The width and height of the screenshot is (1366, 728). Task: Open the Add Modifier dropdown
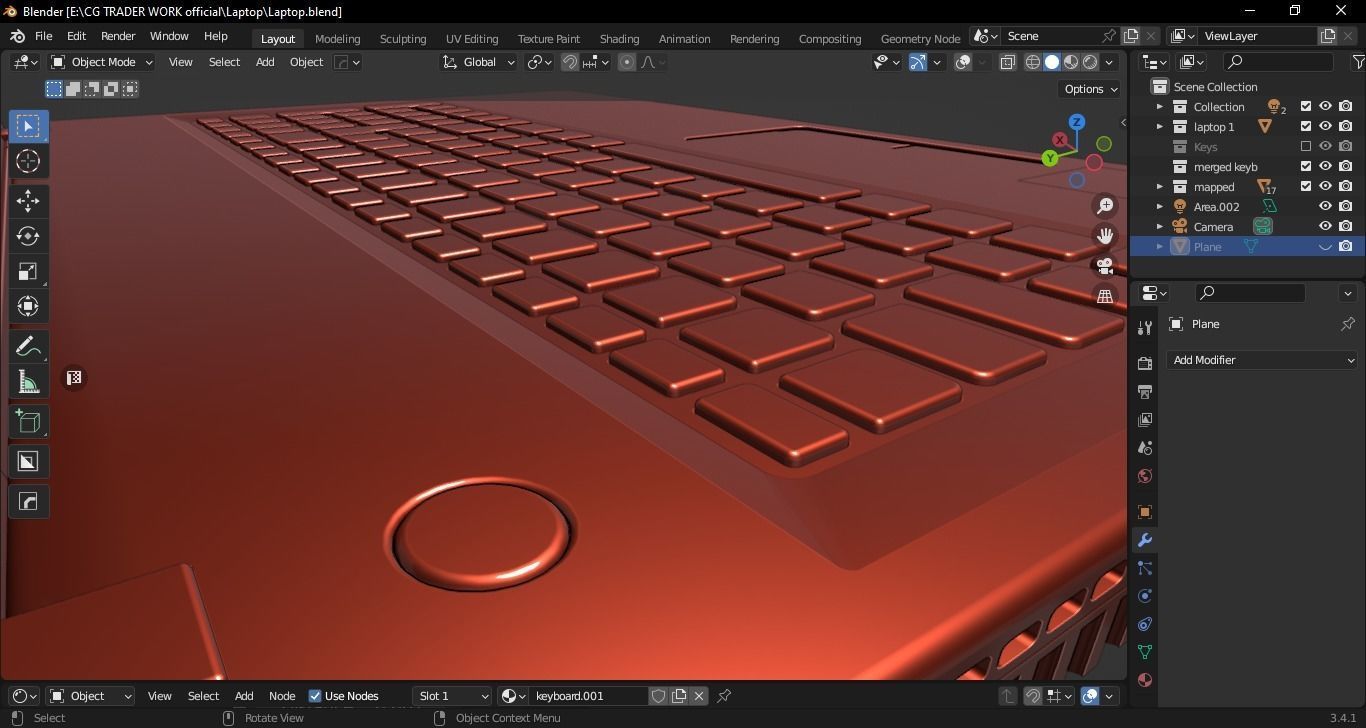(x=1263, y=360)
